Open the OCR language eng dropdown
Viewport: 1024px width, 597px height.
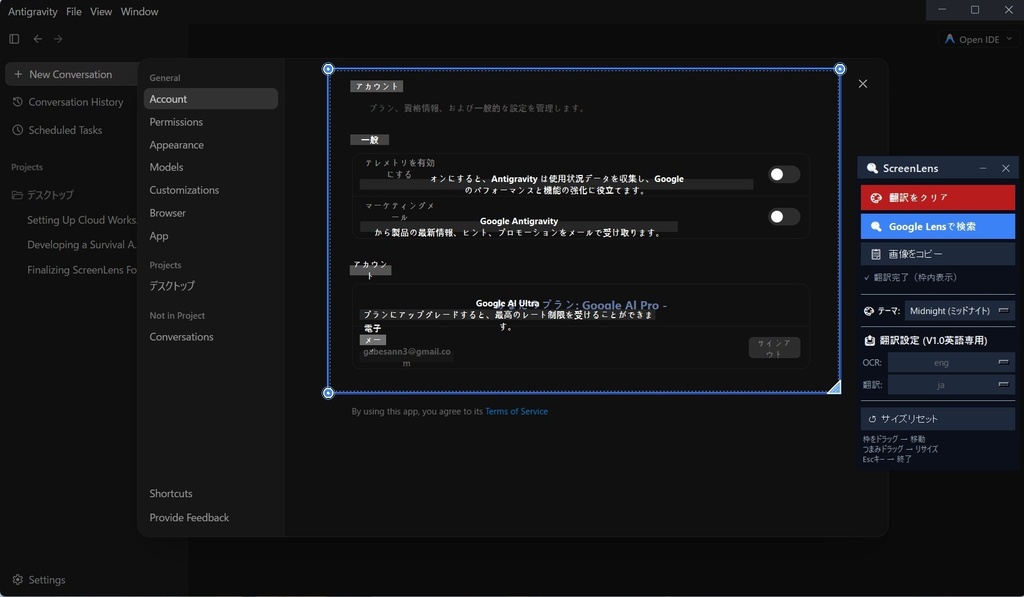[951, 363]
